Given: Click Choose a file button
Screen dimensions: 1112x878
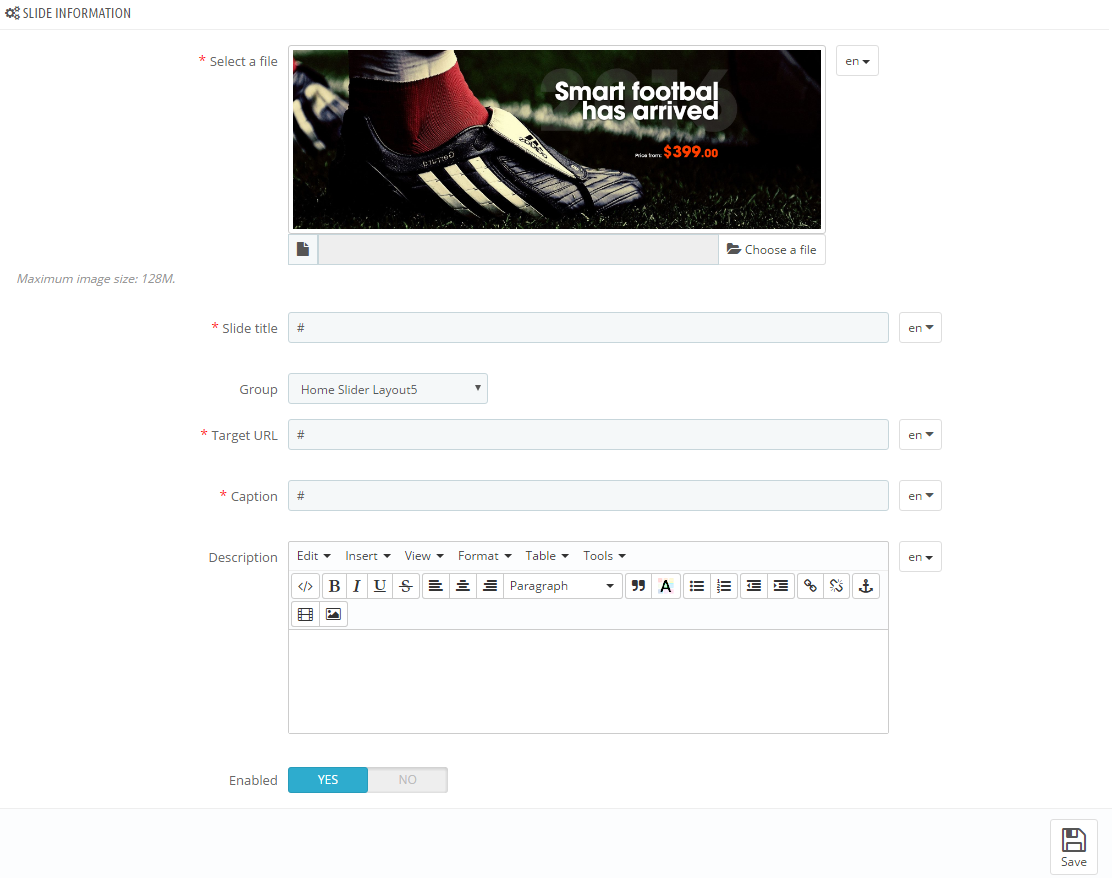Looking at the screenshot, I should [x=772, y=250].
